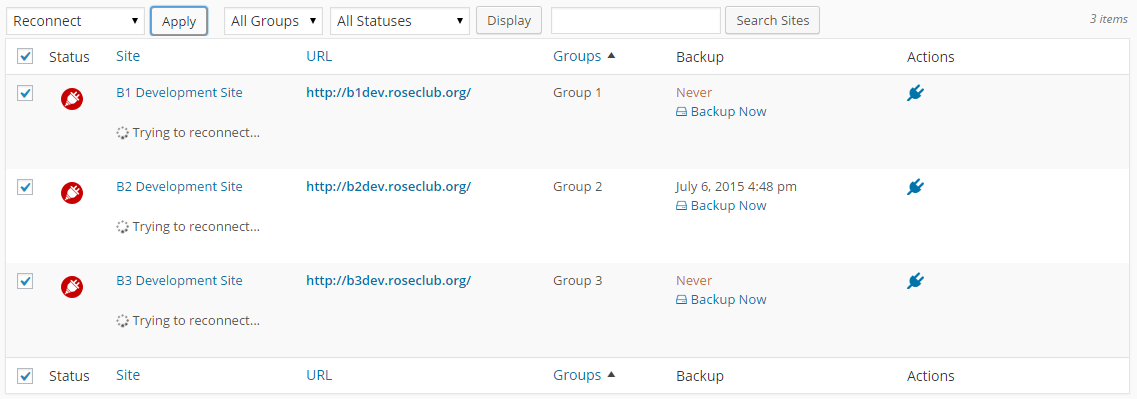Click the Never backup text in B3 row

point(694,280)
